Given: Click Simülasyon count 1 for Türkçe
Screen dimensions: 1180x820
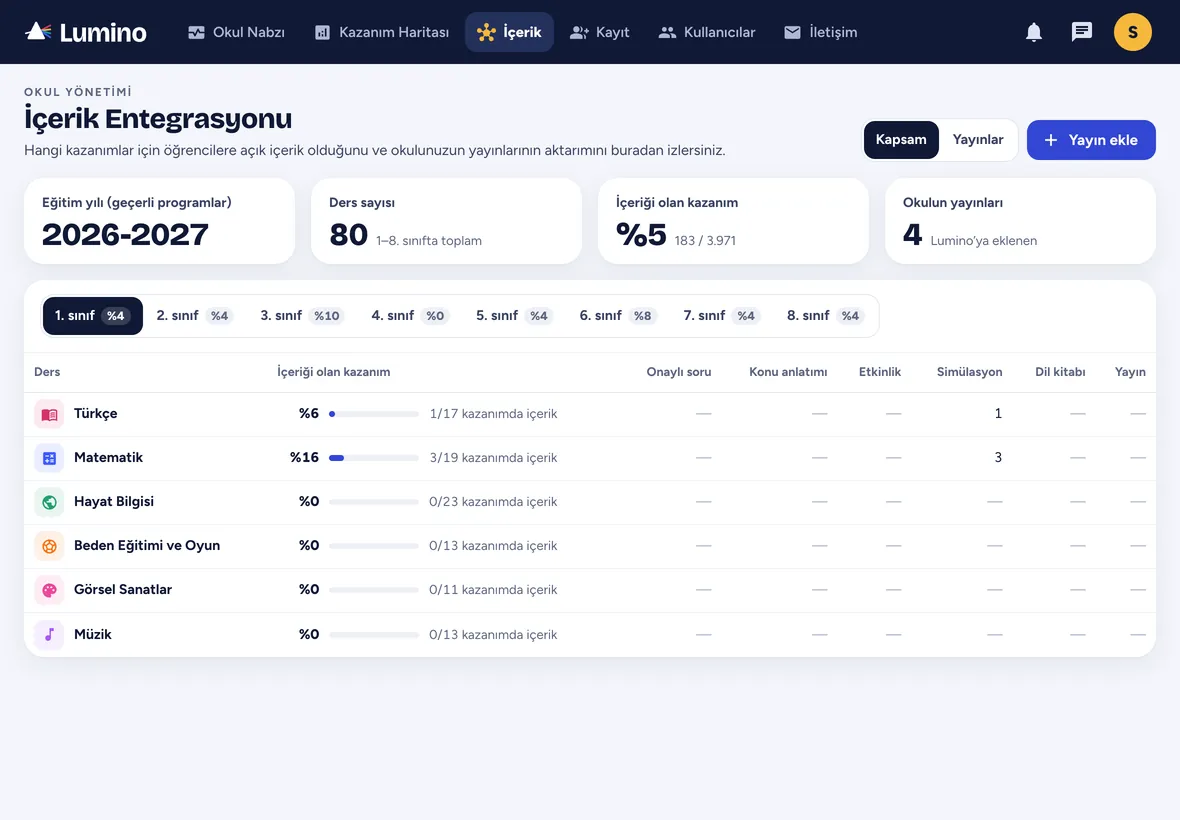Looking at the screenshot, I should coord(998,414).
